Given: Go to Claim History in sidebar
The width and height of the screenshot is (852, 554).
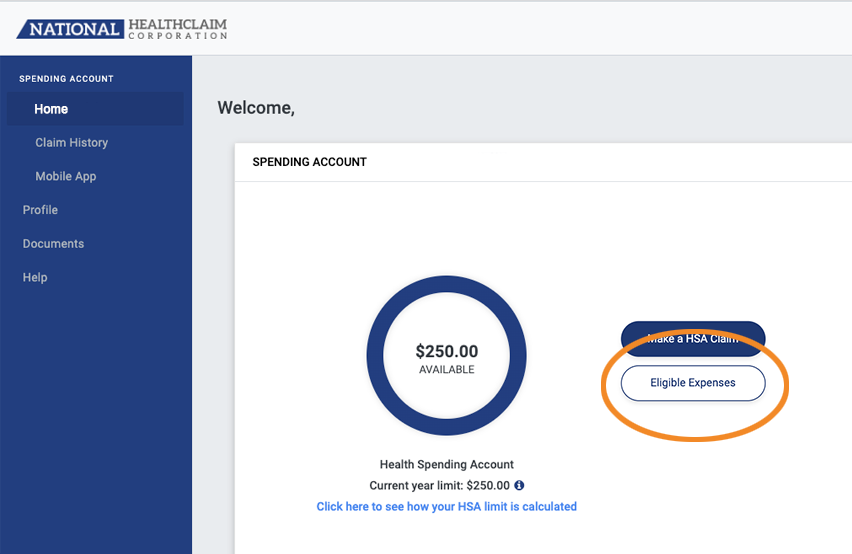Looking at the screenshot, I should (x=72, y=142).
